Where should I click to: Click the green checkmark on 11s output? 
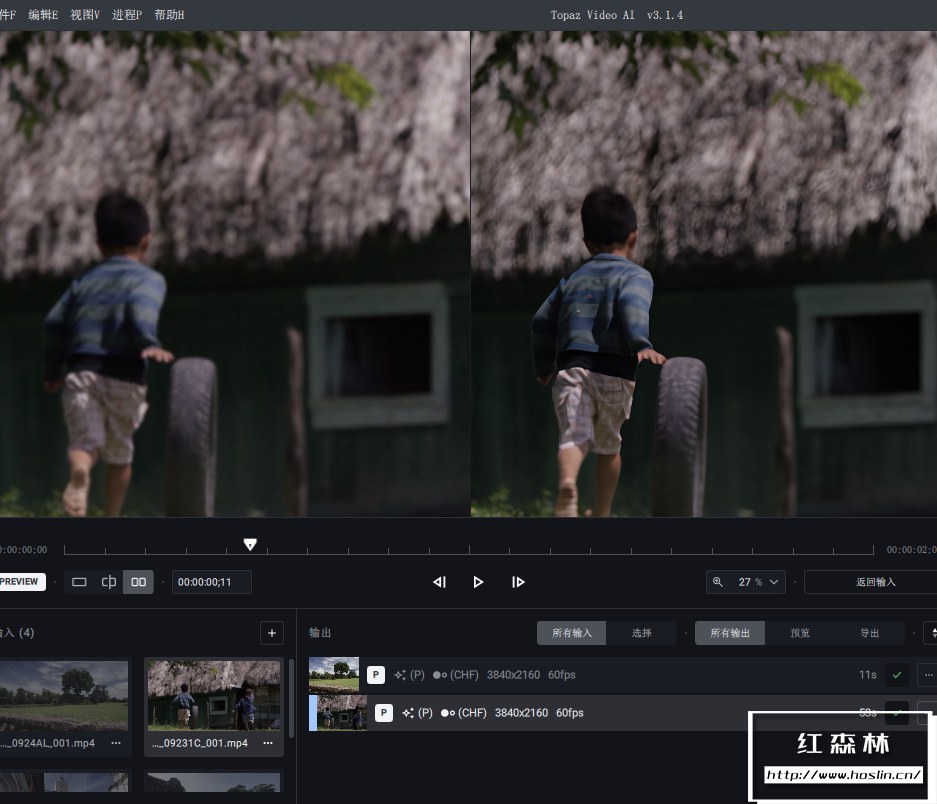(x=897, y=675)
